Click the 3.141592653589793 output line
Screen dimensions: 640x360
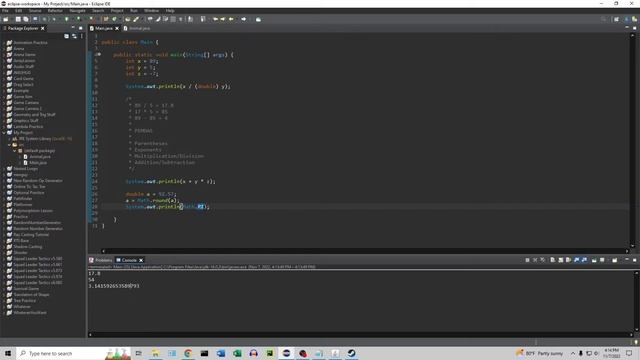point(114,286)
